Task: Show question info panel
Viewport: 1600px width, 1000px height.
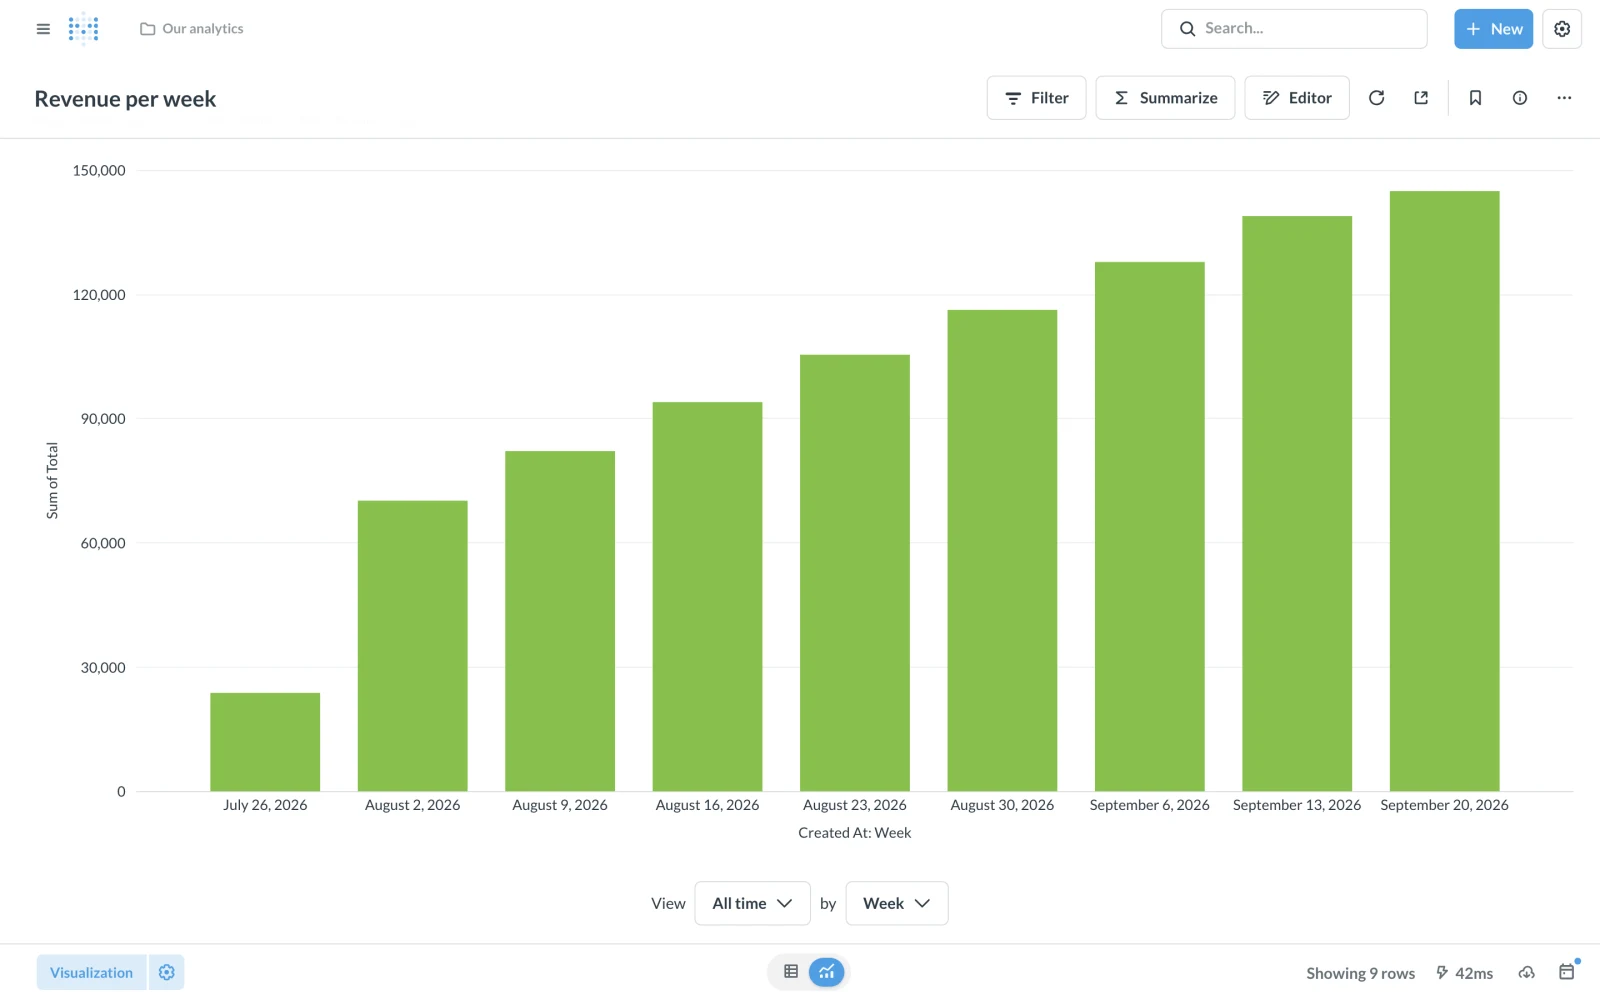Action: [x=1520, y=98]
